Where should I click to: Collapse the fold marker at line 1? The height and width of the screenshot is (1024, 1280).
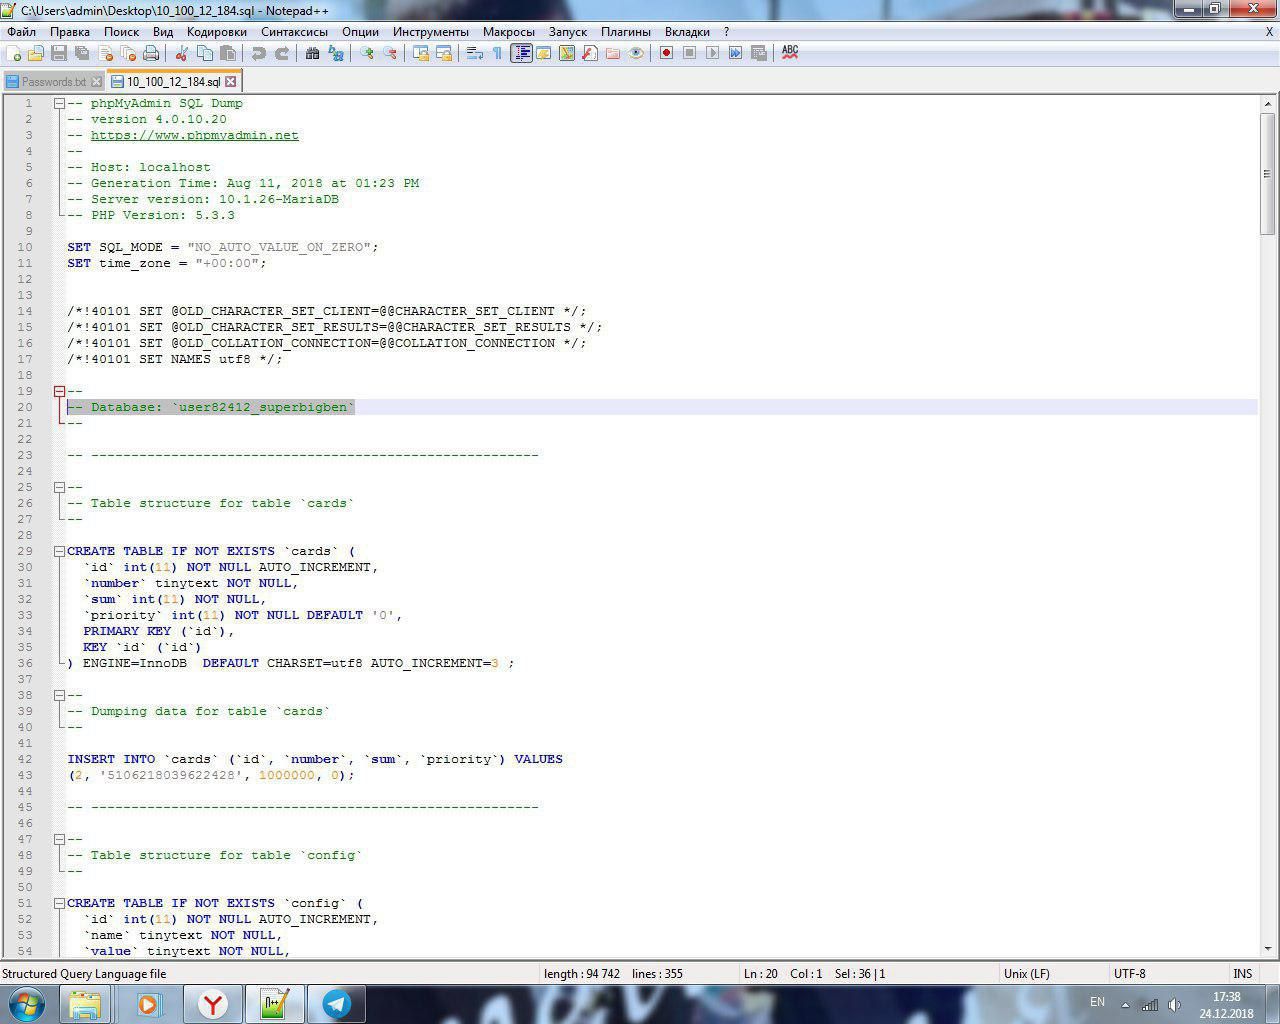click(59, 103)
